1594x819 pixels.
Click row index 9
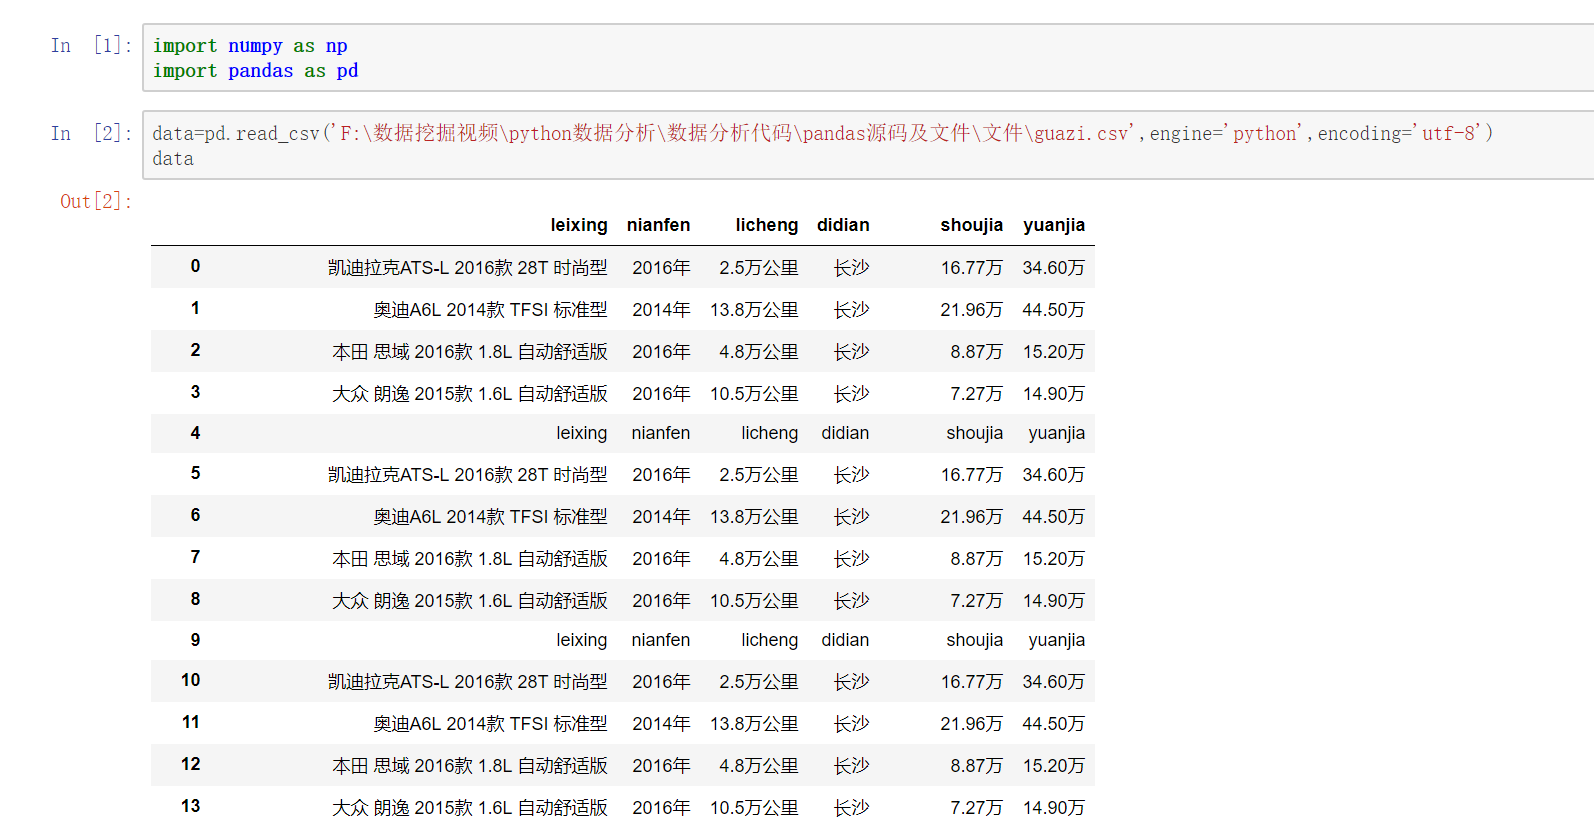click(195, 640)
